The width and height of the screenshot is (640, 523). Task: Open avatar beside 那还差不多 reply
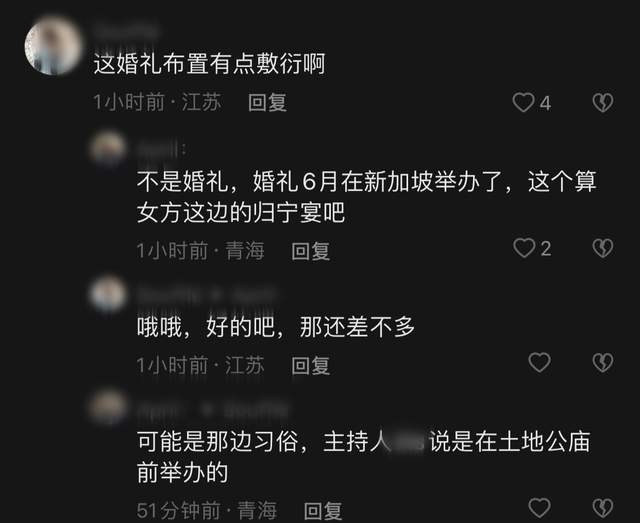click(108, 294)
